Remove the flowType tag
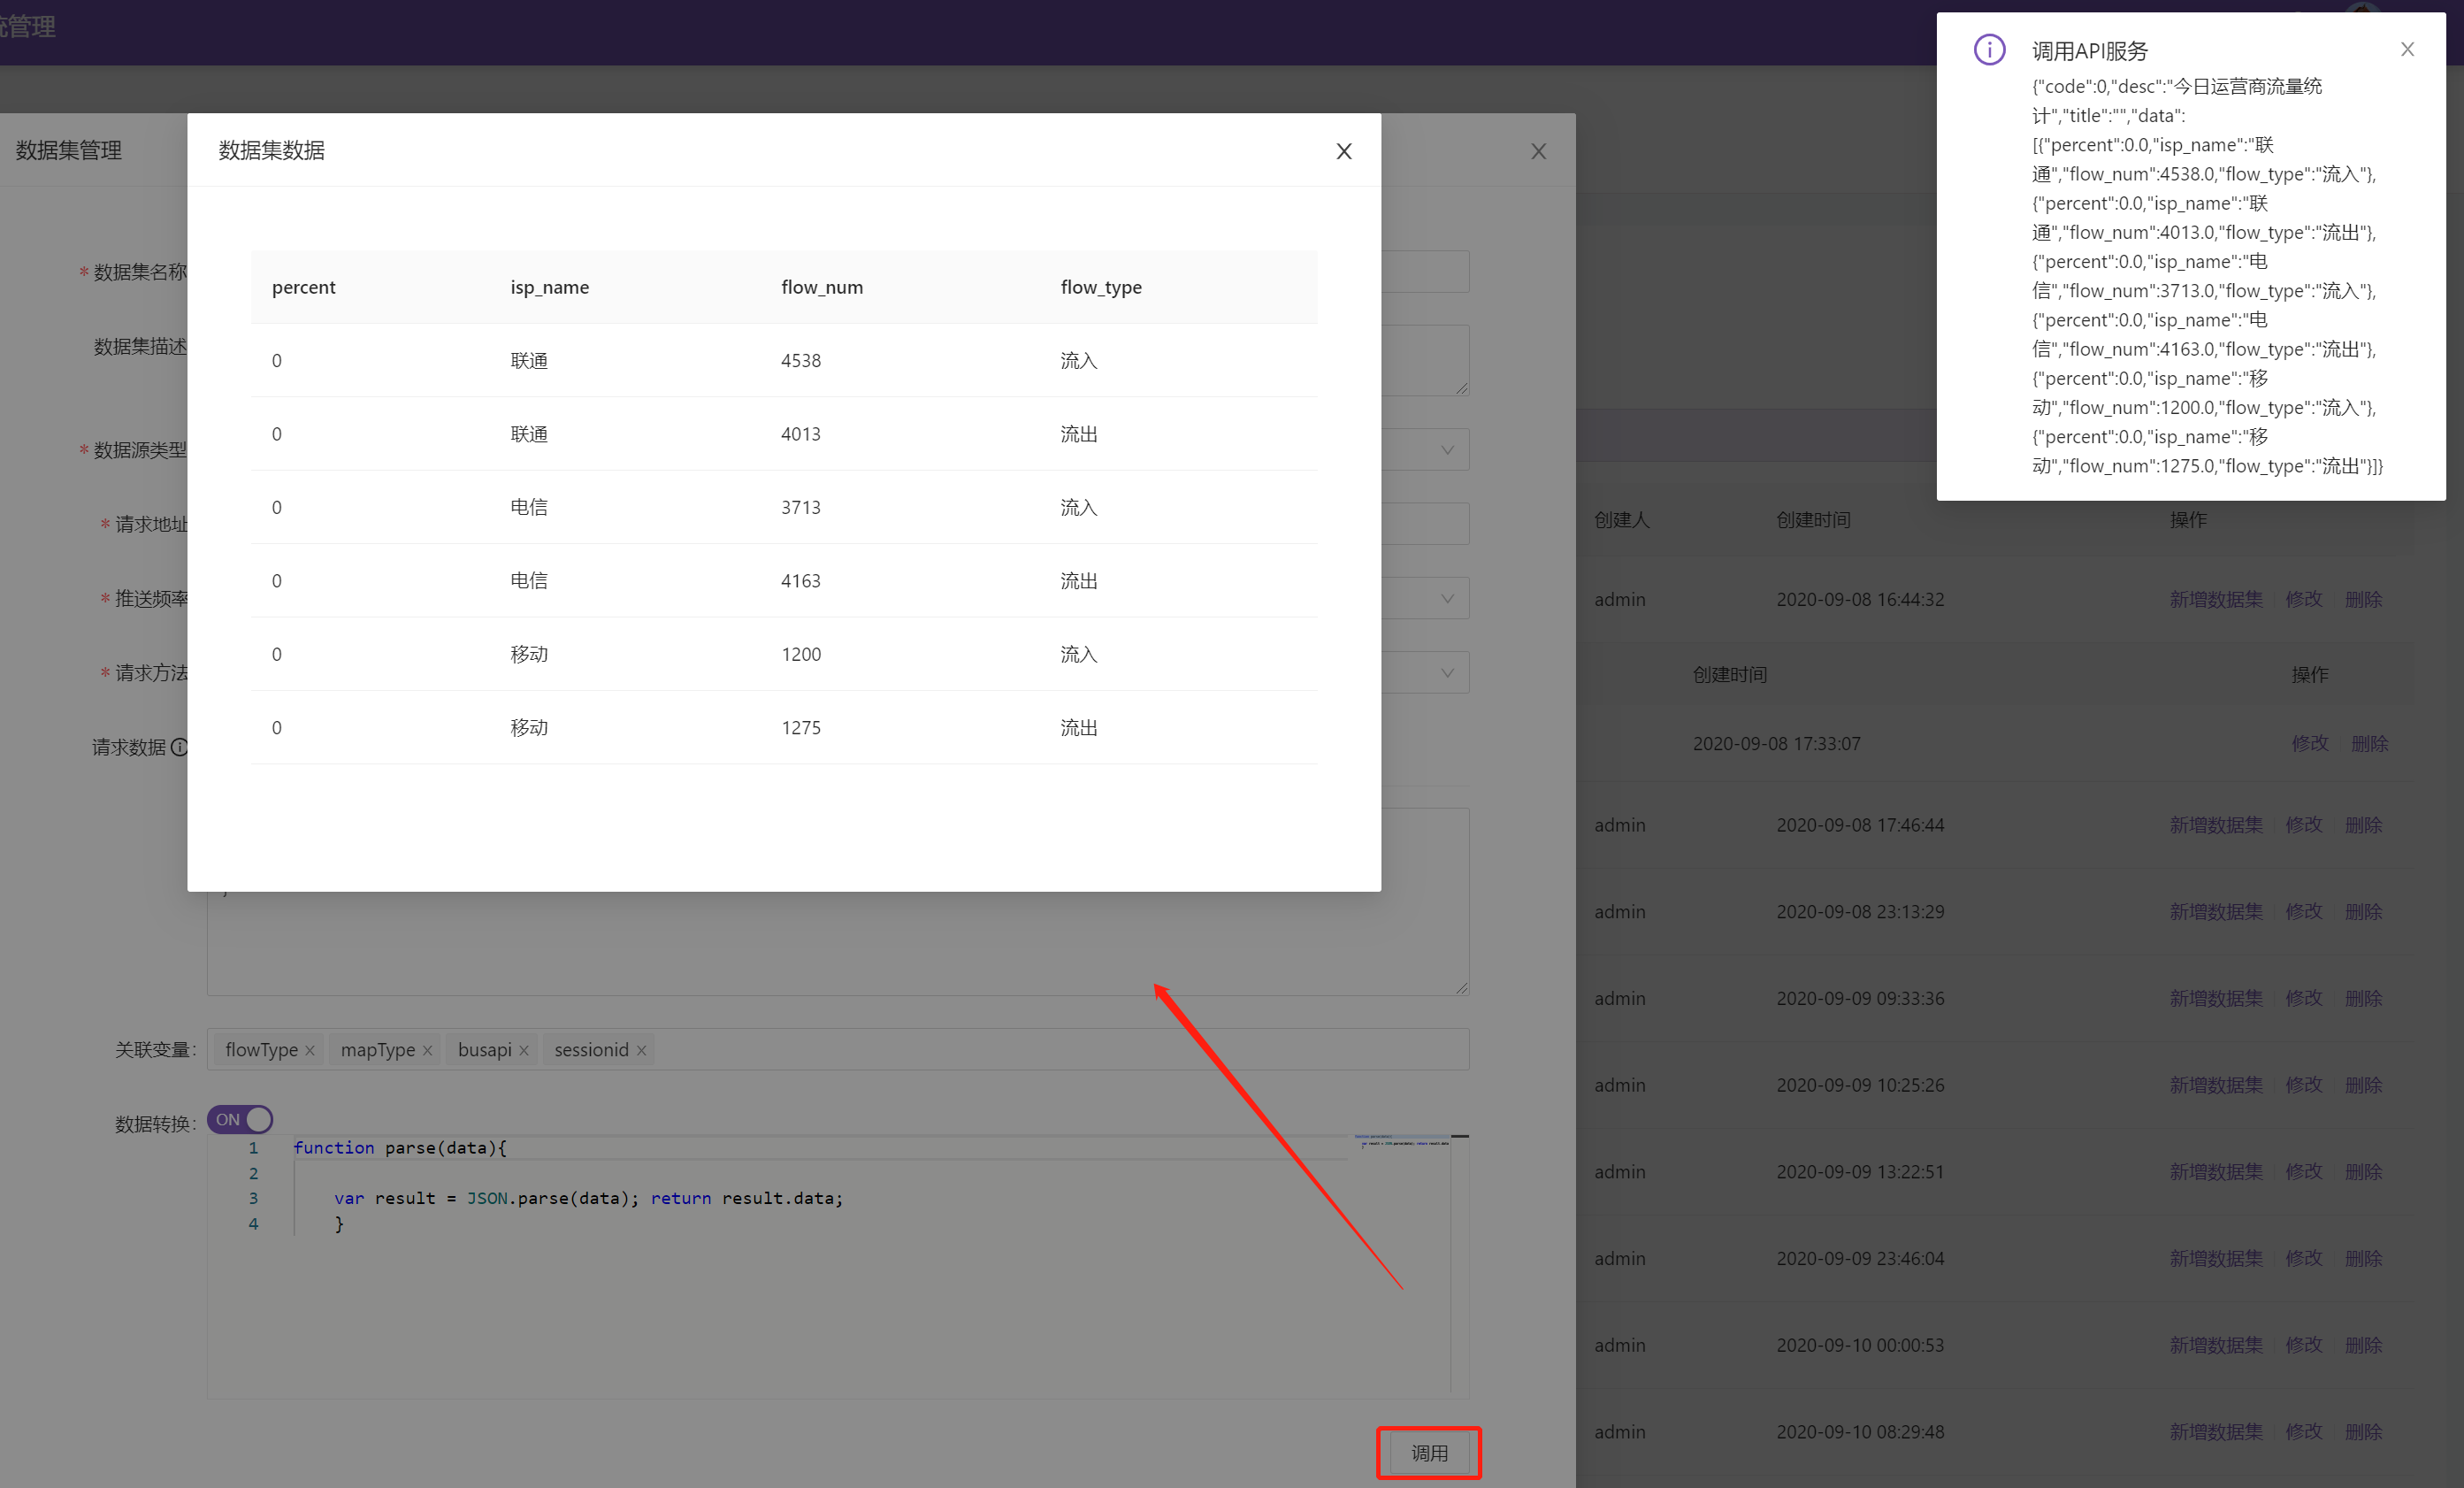This screenshot has height=1488, width=2464. (310, 1050)
